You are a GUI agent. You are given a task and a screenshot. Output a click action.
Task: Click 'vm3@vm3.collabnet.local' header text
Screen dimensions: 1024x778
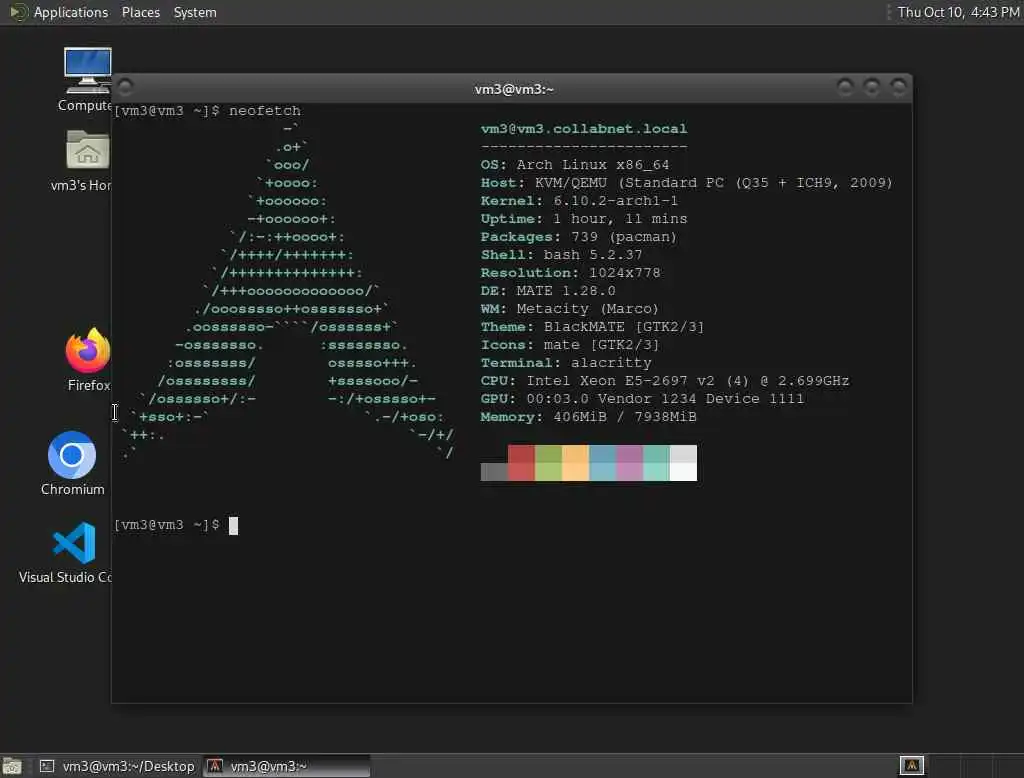(584, 129)
